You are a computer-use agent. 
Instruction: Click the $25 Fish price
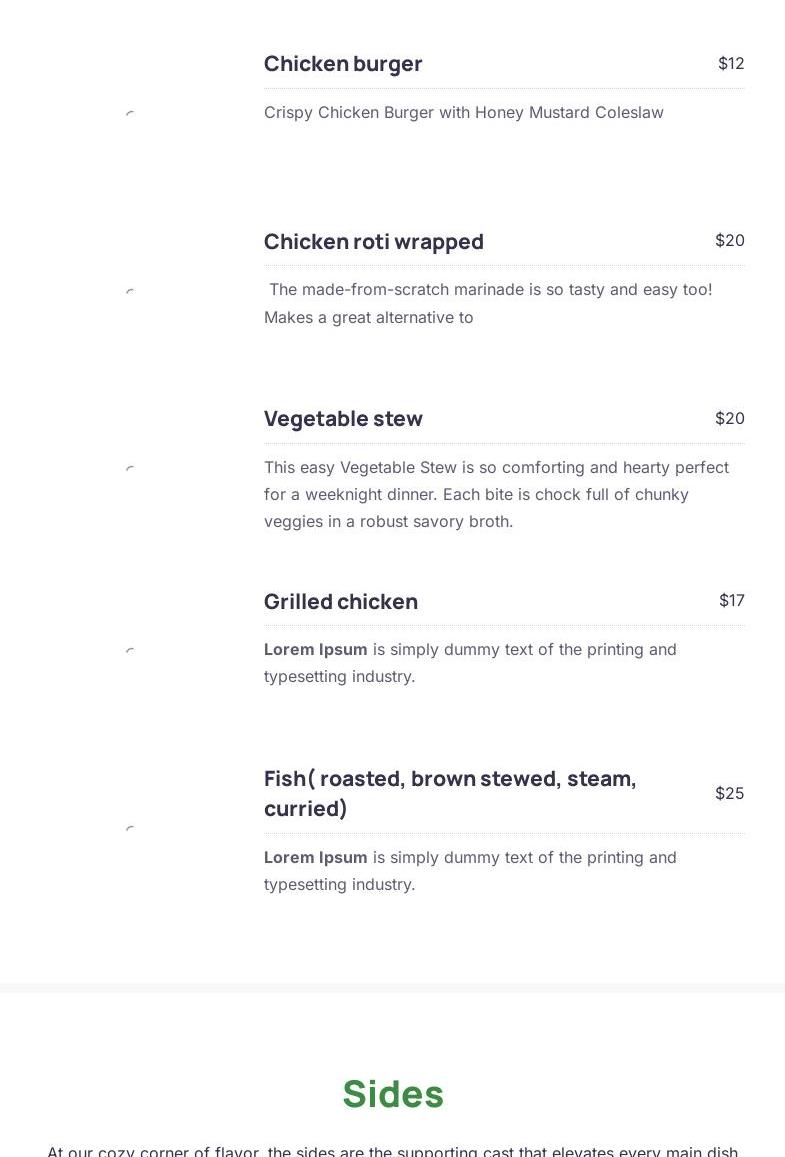tap(730, 793)
